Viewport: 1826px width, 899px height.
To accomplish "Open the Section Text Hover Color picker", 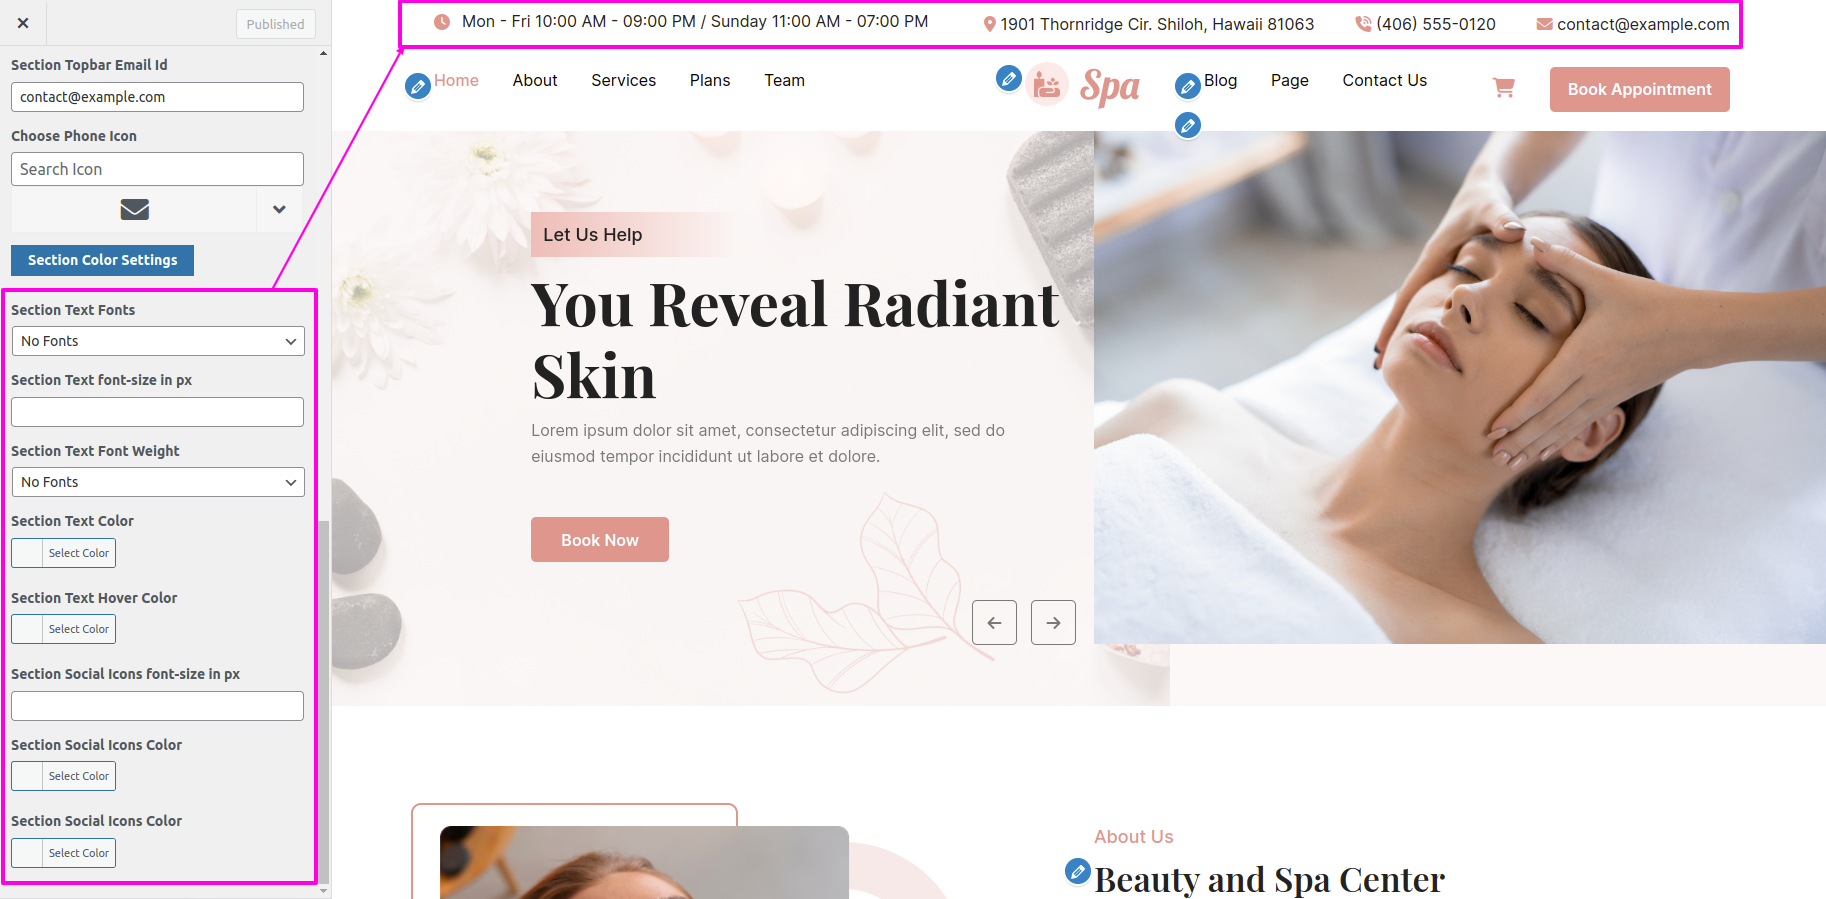I will (63, 629).
